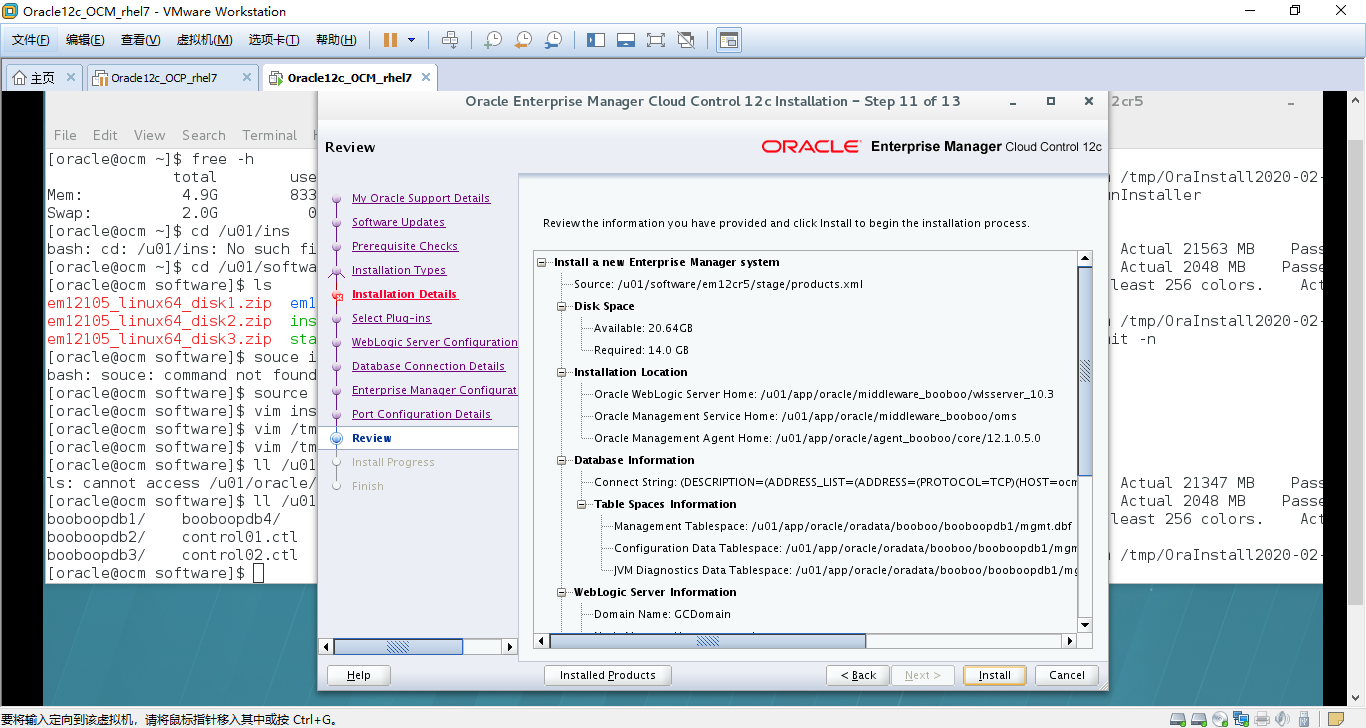Image resolution: width=1366 pixels, height=728 pixels.
Task: Open the 文件(F) menu
Action: click(31, 40)
